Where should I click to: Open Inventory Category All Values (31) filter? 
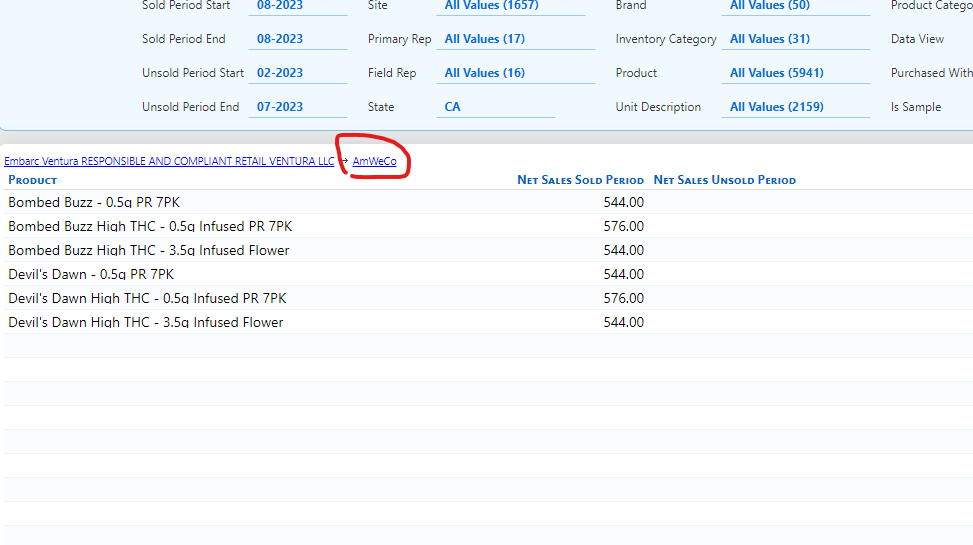[772, 39]
